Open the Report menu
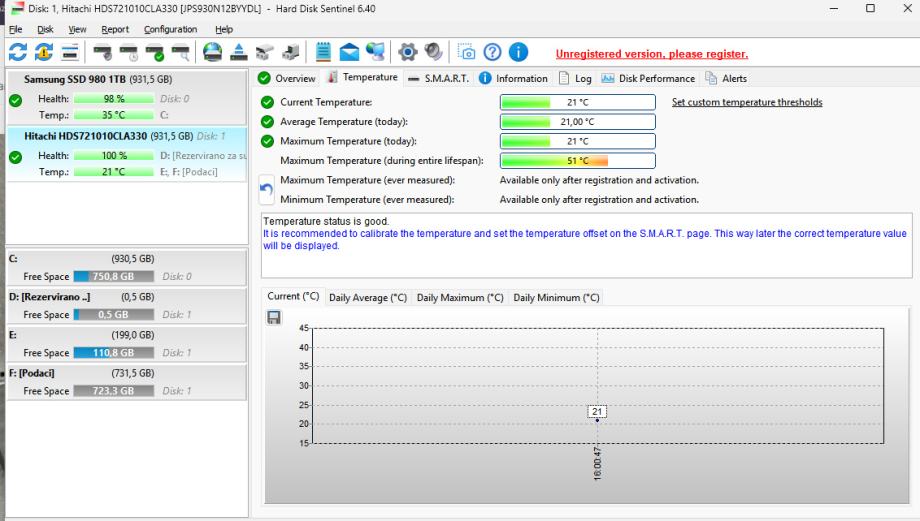 [115, 29]
